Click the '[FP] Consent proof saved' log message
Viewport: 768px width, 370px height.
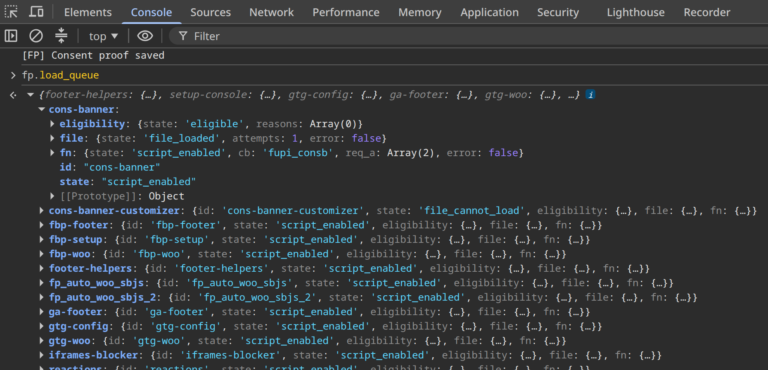click(93, 55)
